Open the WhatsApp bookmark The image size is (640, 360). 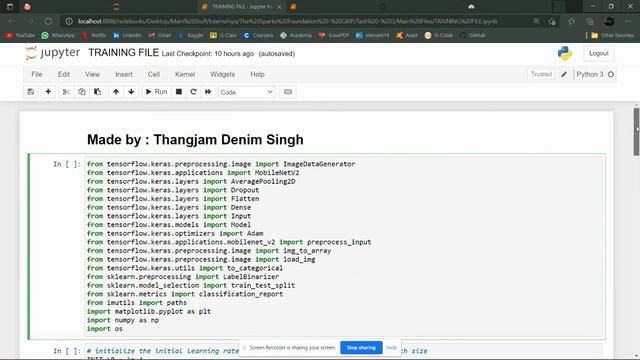58,36
